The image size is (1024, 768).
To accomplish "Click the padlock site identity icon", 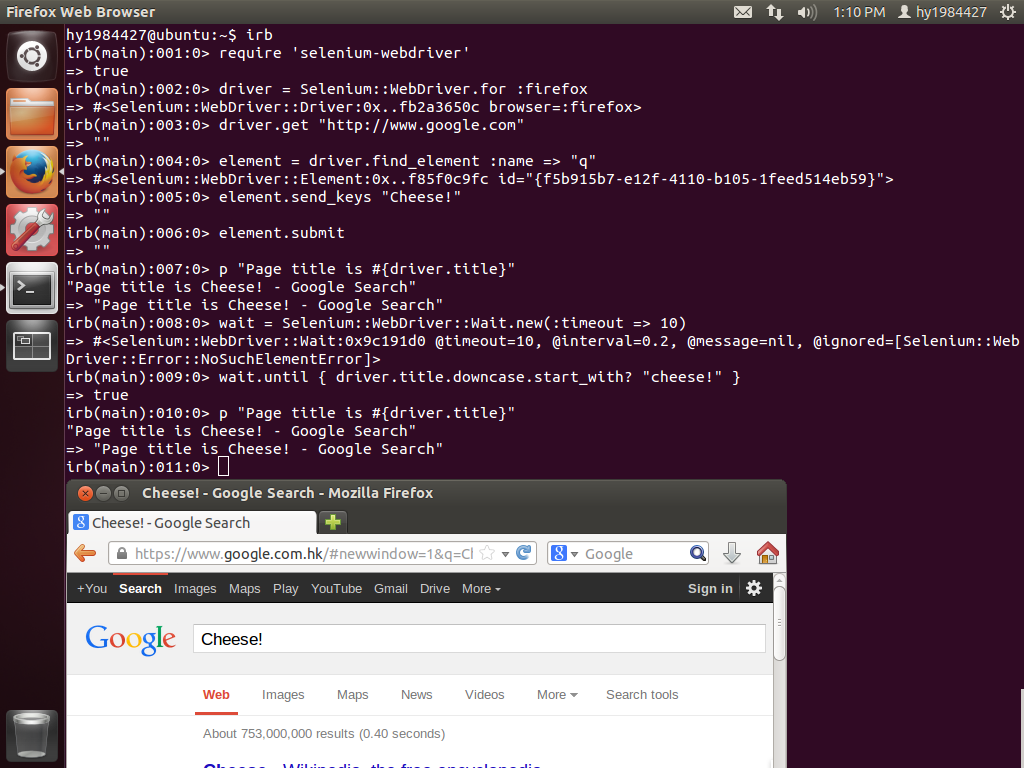I will (121, 554).
